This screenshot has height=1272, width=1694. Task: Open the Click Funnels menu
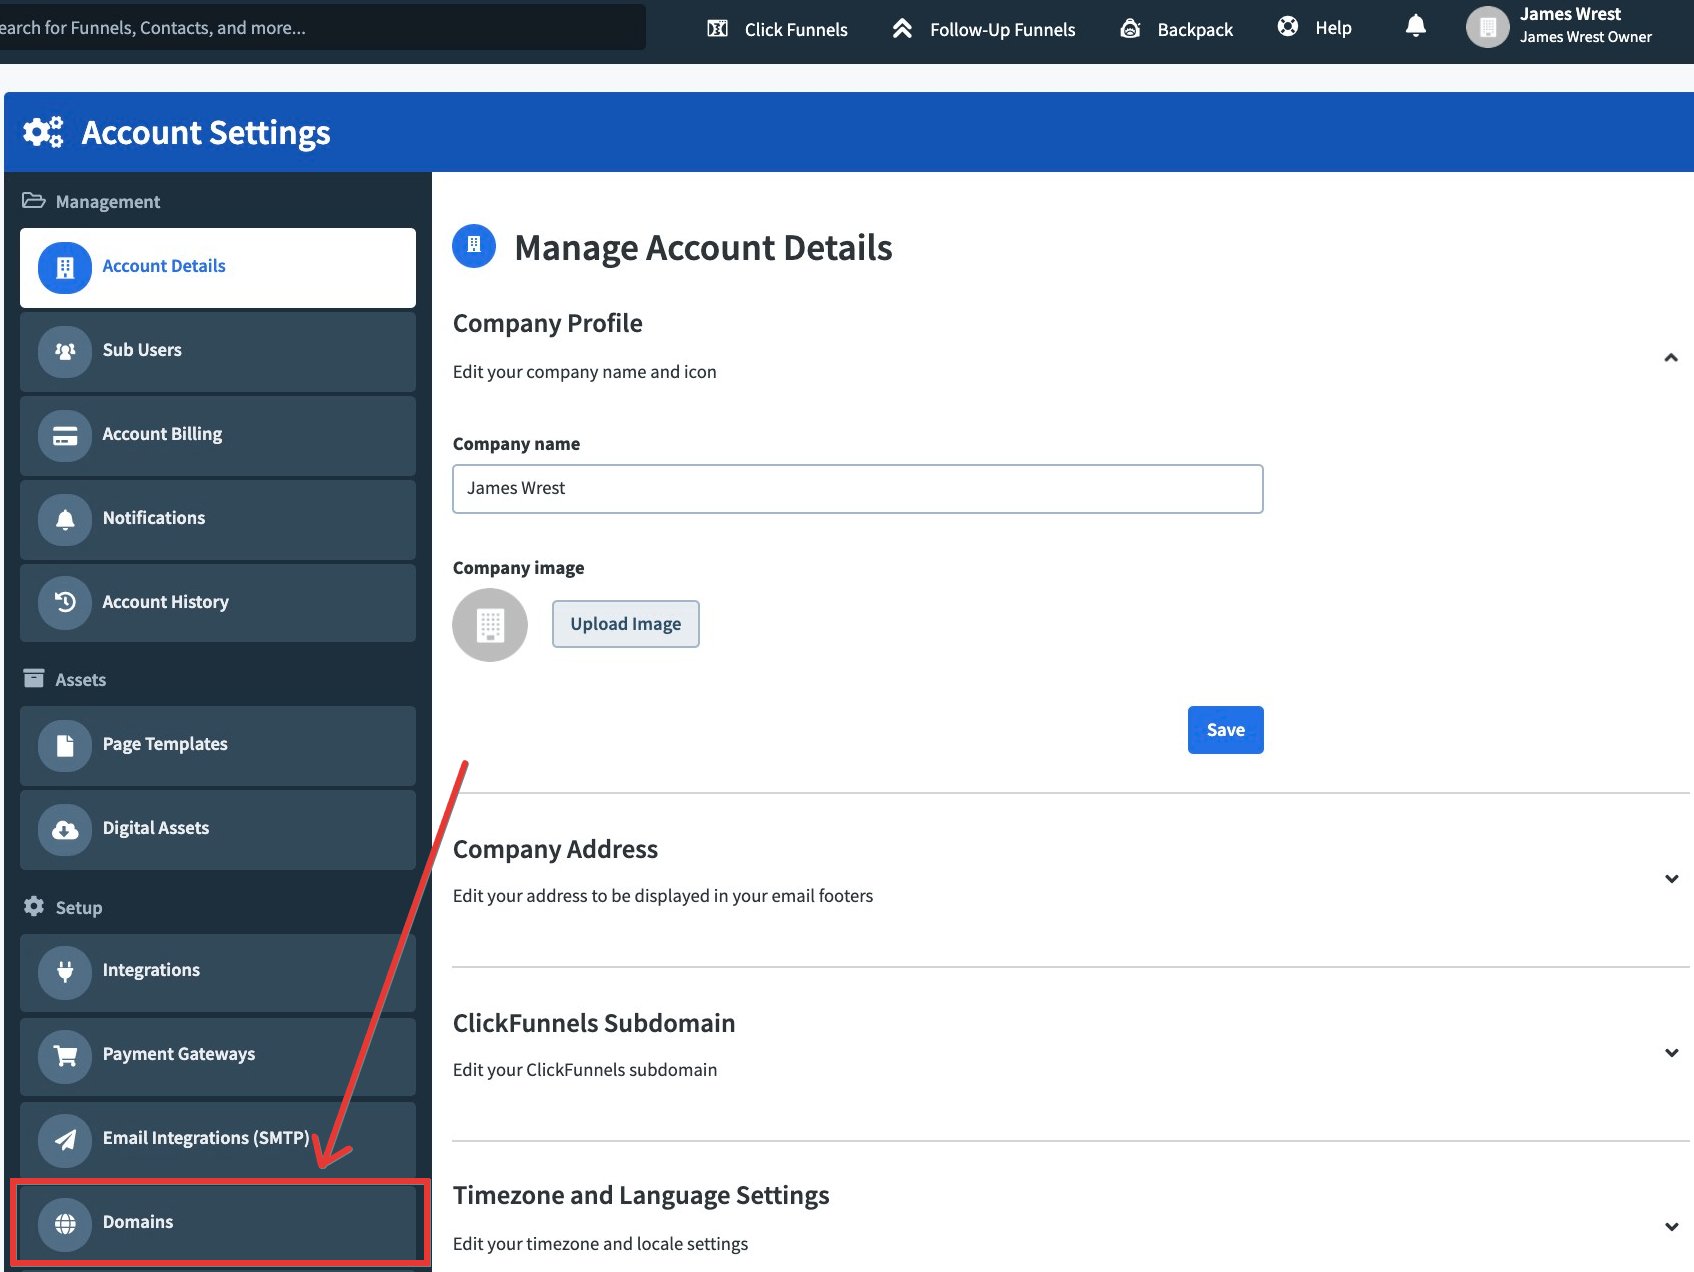click(796, 30)
